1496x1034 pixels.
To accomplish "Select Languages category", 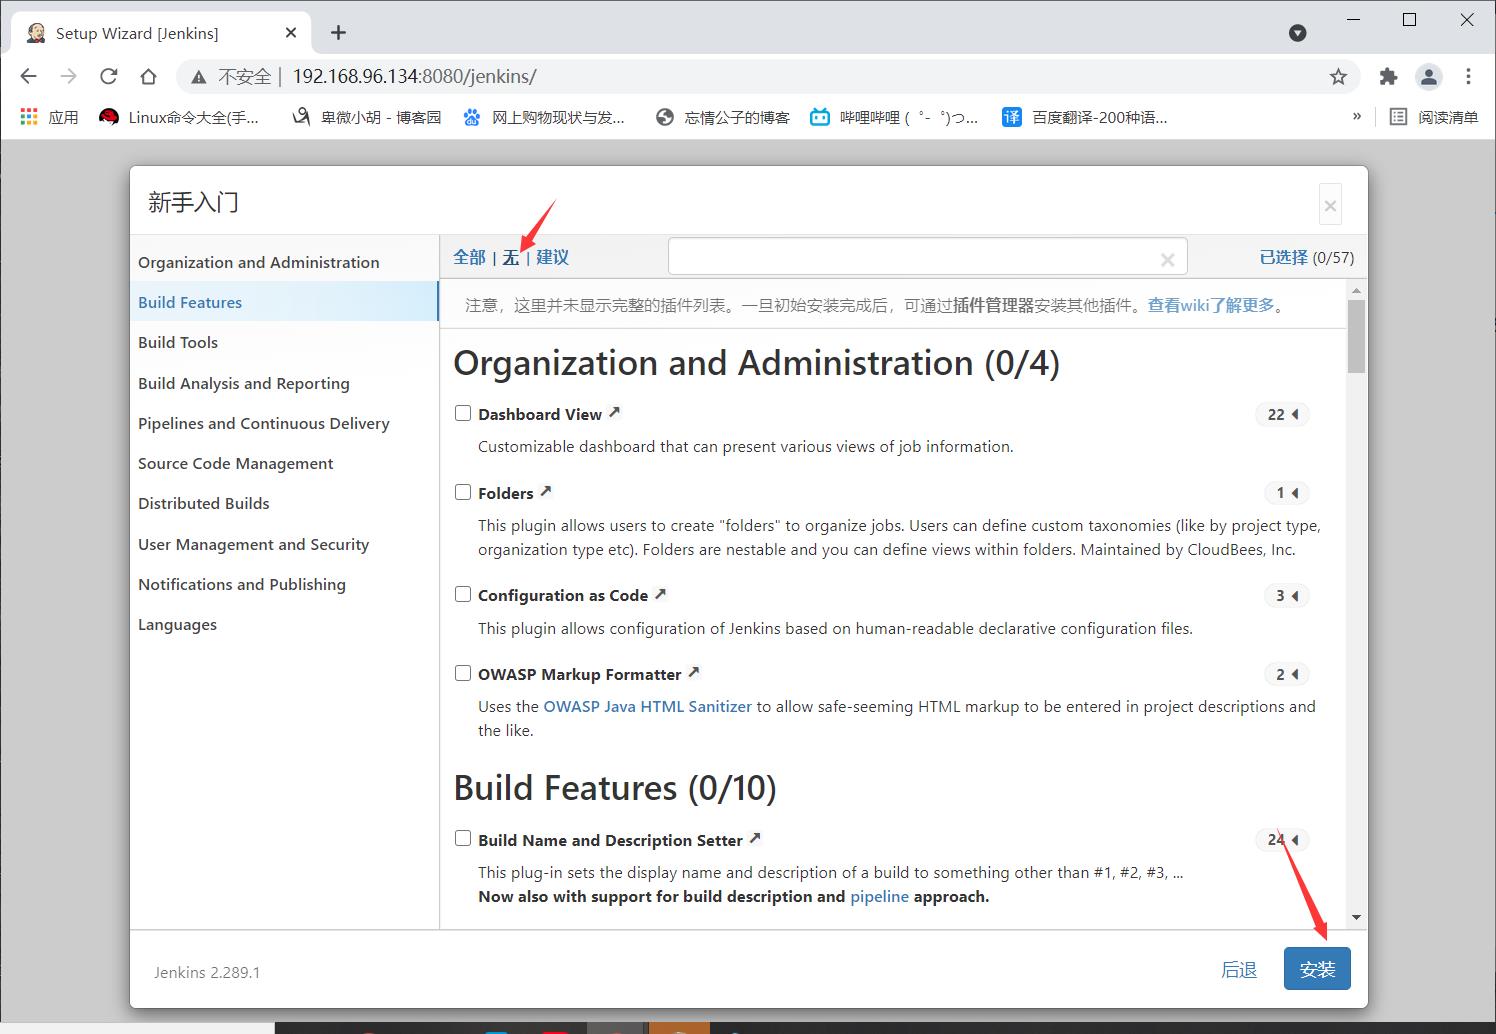I will point(284,624).
